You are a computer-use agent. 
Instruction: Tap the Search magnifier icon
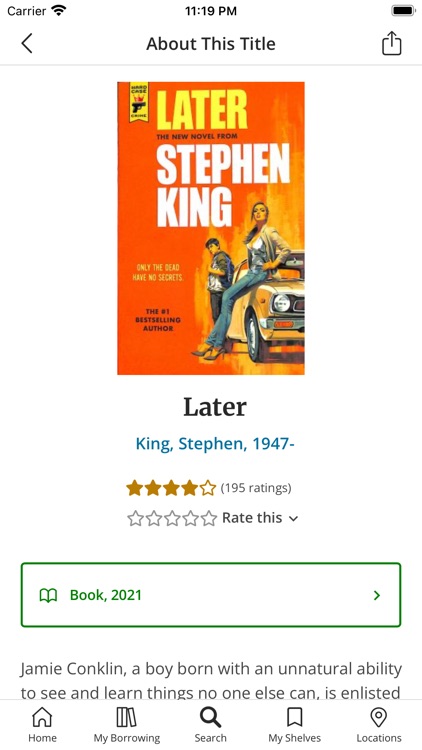point(211,717)
